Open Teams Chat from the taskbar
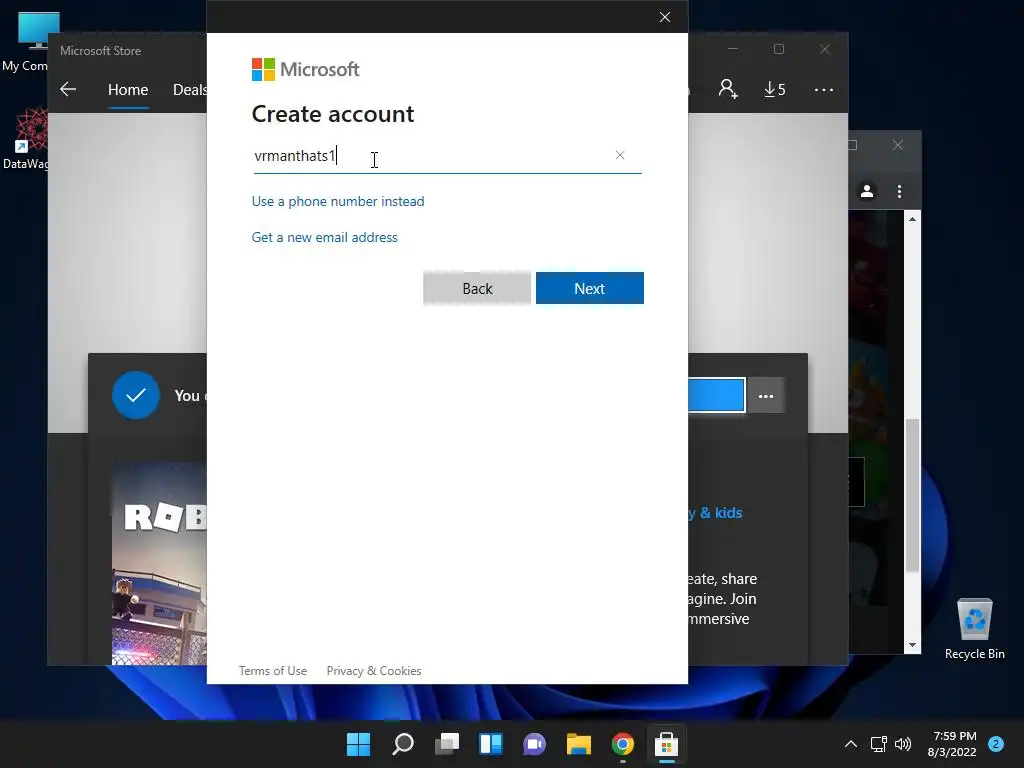The width and height of the screenshot is (1024, 768). (534, 744)
